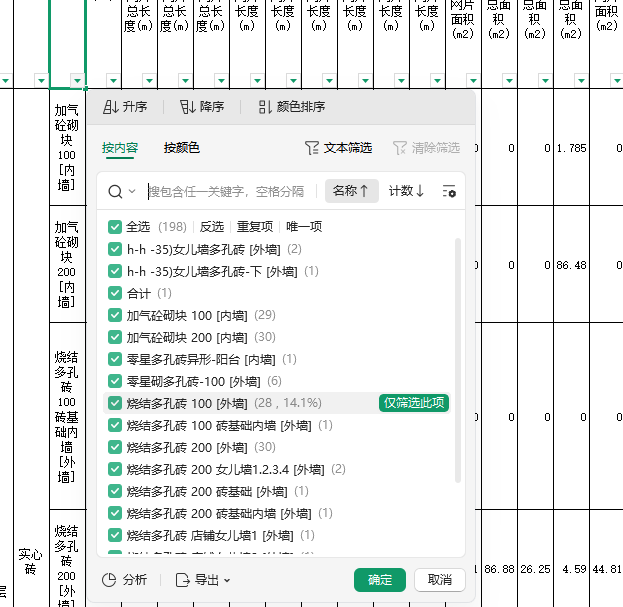
Task: Sort ascending with the 升序 button
Action: pos(125,107)
